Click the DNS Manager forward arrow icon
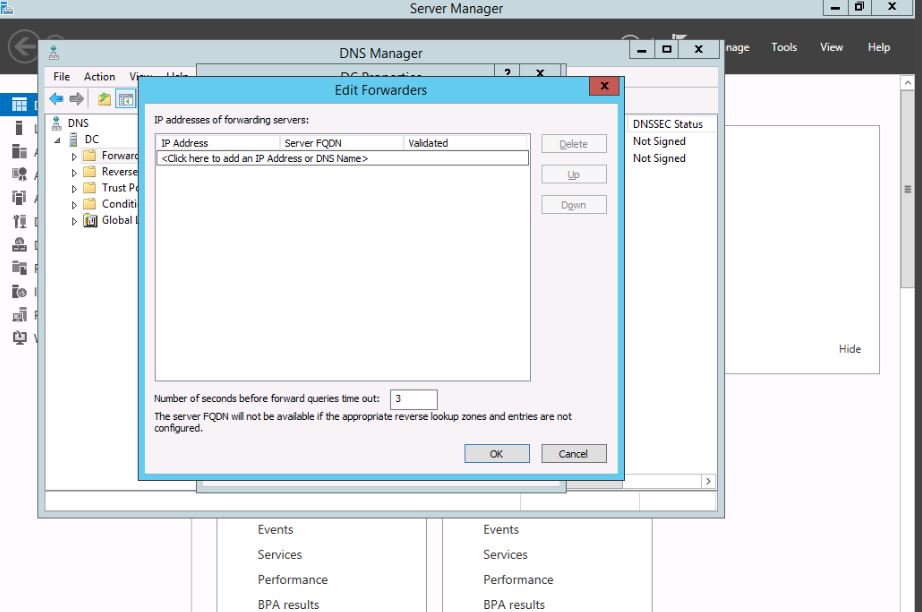The height and width of the screenshot is (612, 922). click(x=77, y=99)
